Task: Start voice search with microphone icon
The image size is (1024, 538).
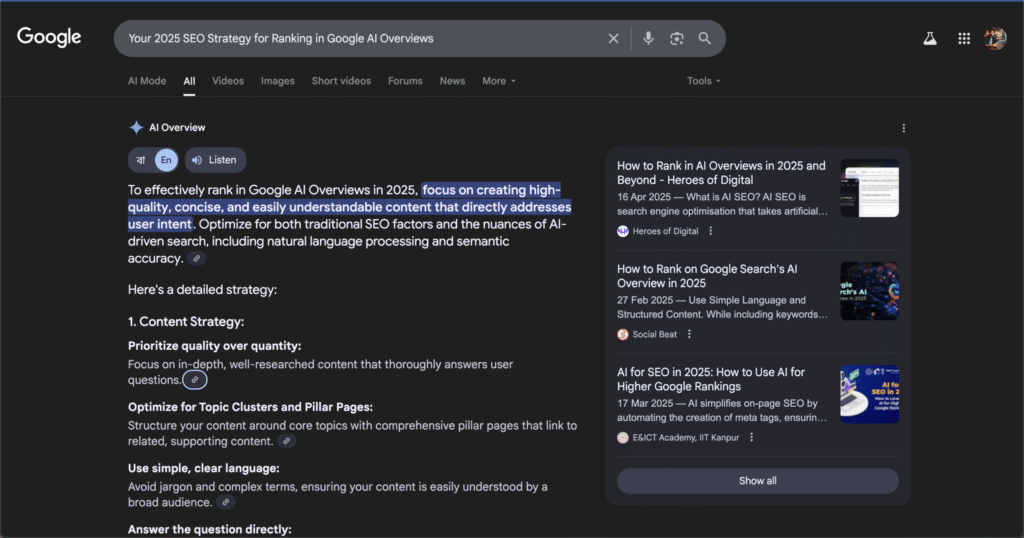Action: coord(648,39)
